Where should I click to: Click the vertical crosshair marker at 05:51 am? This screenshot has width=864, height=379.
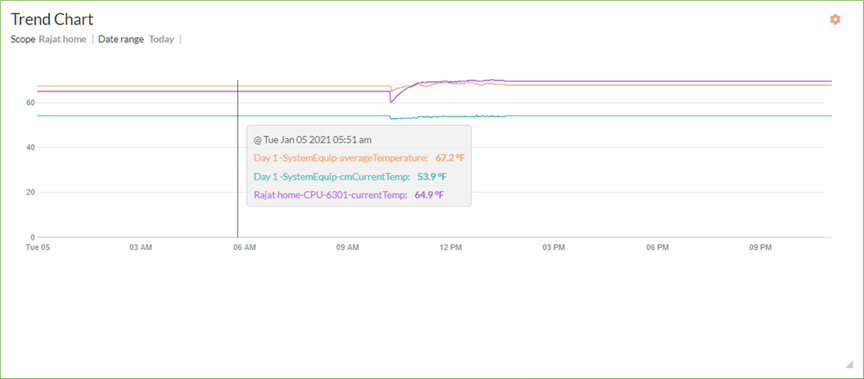[x=237, y=159]
